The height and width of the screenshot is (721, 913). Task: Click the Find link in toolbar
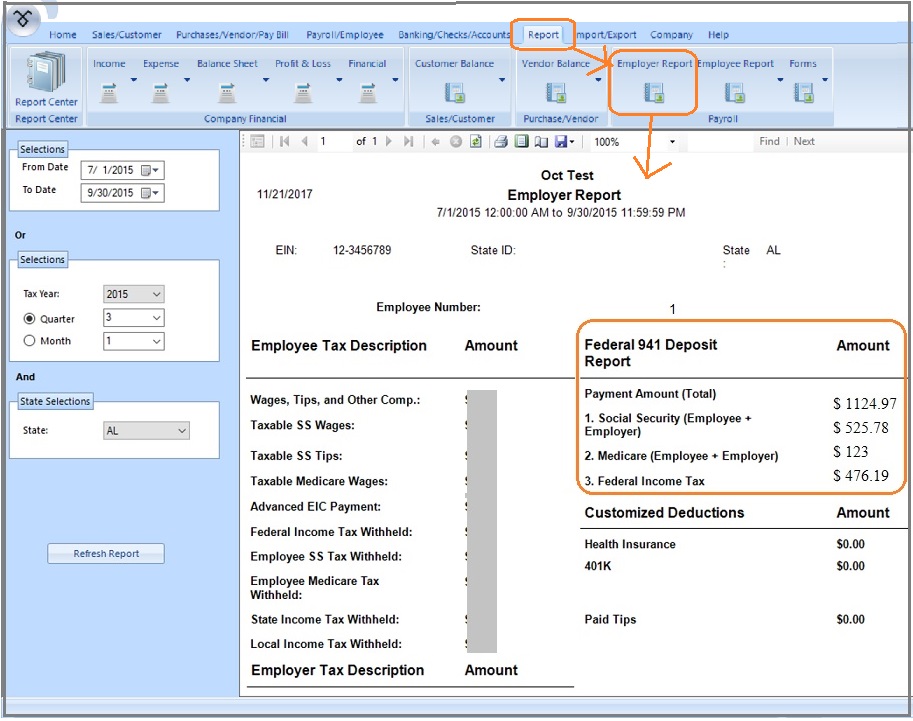click(x=769, y=142)
